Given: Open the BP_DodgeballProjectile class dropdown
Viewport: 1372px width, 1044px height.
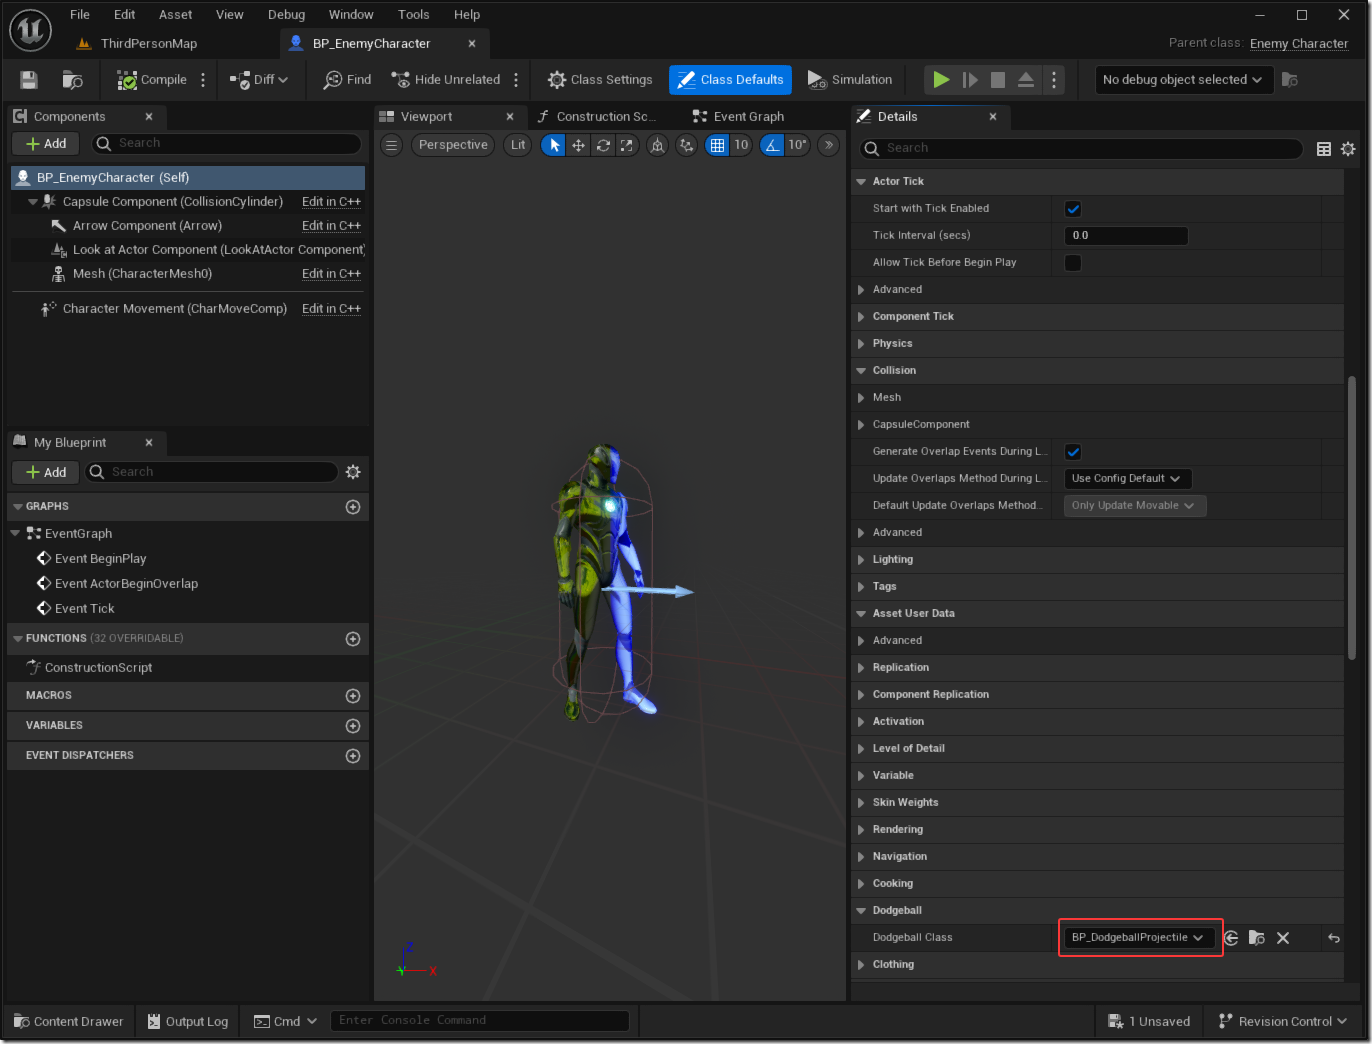Looking at the screenshot, I should pyautogui.click(x=1137, y=938).
